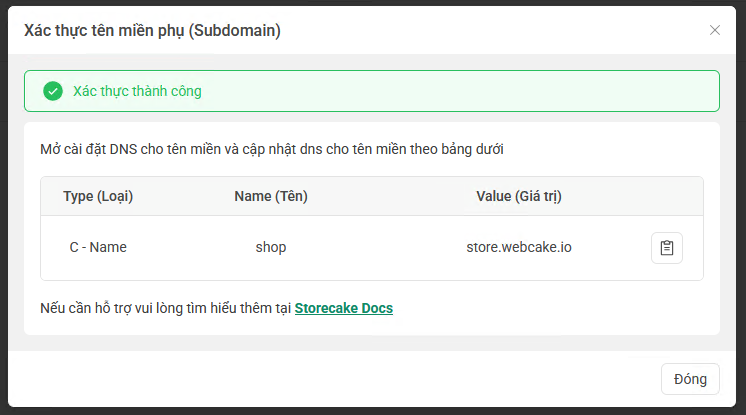Screen dimensions: 746x415
Task: Close the Subdomain dialog with the X icon
Action: [x=715, y=30]
